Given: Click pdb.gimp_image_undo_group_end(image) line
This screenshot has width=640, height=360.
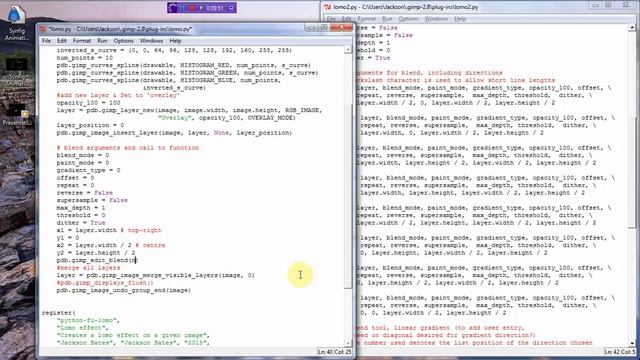Looking at the screenshot, I should (x=123, y=290).
